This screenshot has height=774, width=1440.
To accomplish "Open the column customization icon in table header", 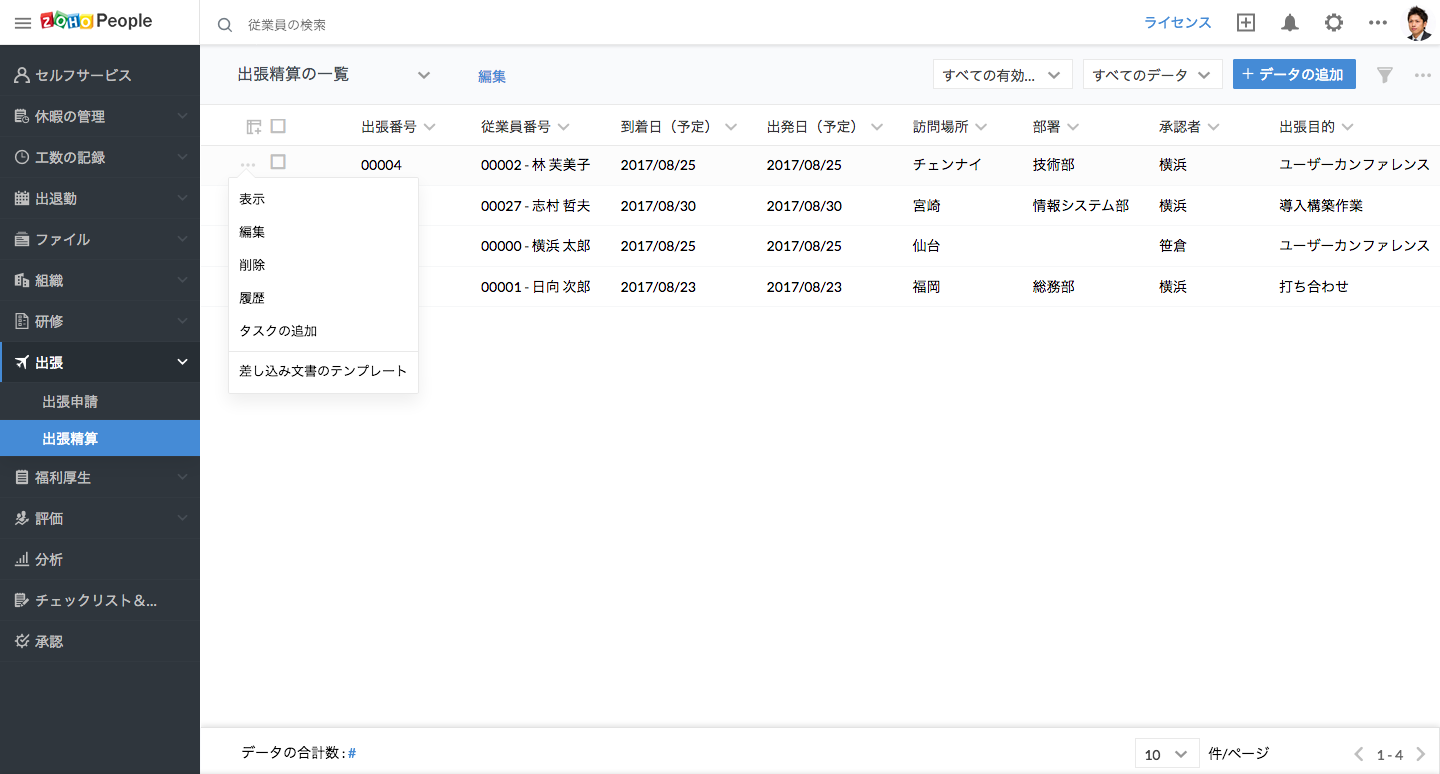I will click(254, 127).
